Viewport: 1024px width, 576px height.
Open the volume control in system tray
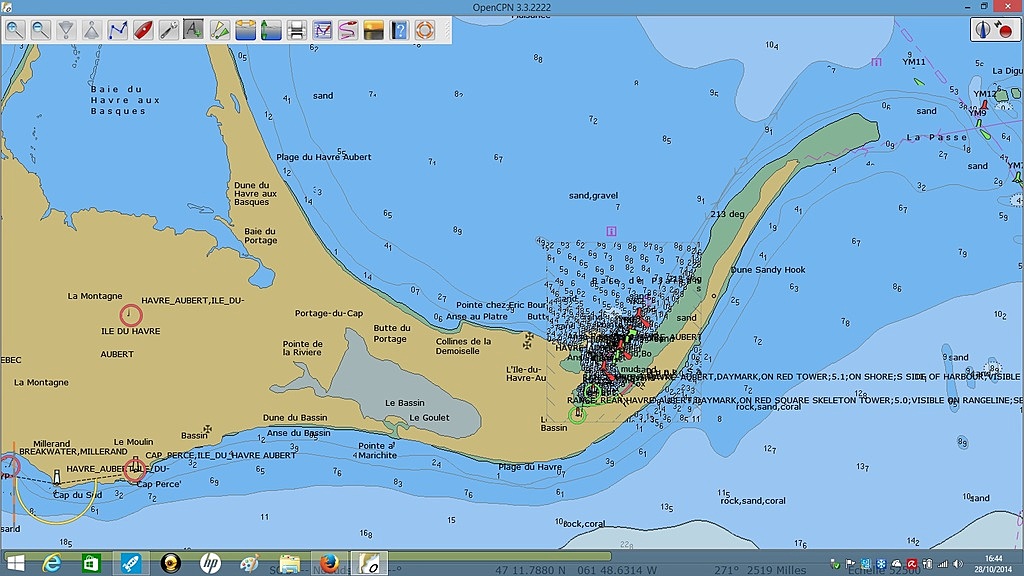(x=958, y=564)
